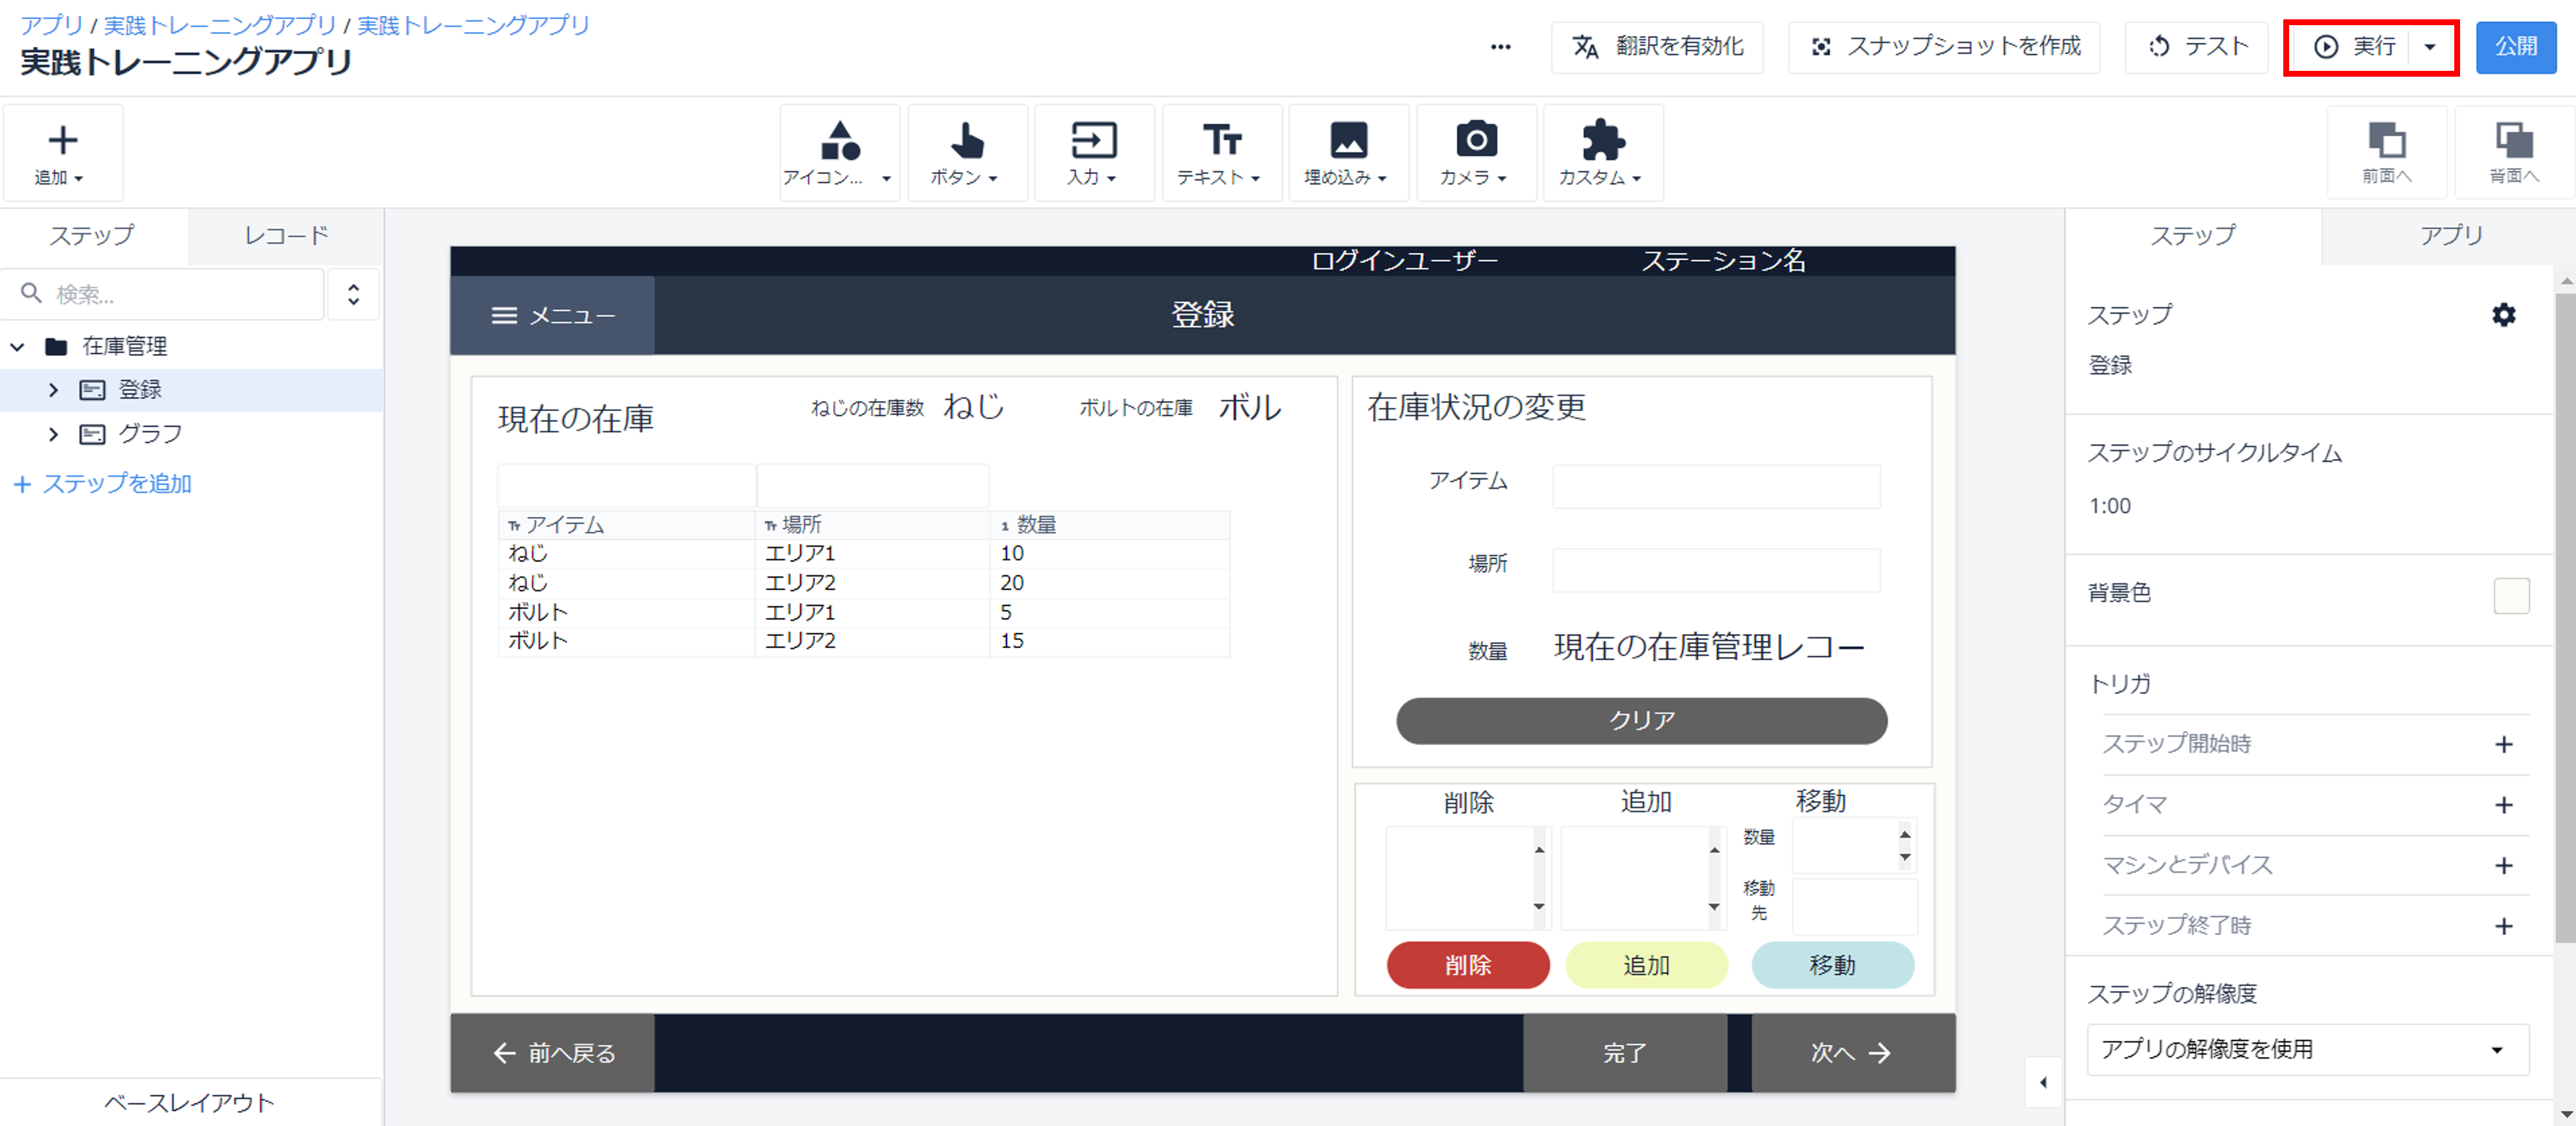
Task: Click the 前へ戻る button
Action: (x=553, y=1053)
